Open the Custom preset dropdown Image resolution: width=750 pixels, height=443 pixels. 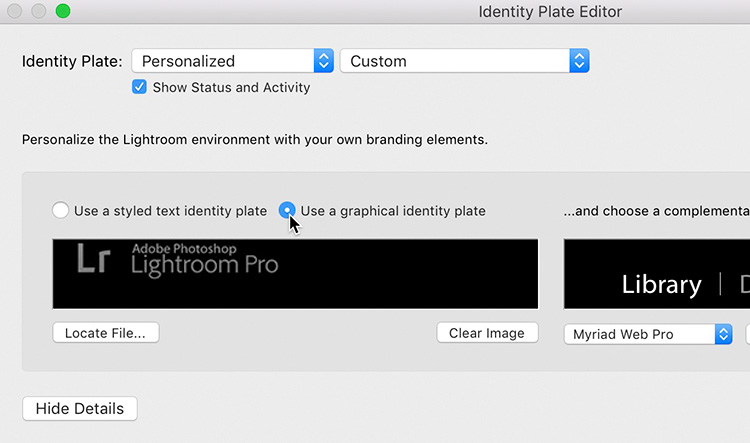(464, 61)
